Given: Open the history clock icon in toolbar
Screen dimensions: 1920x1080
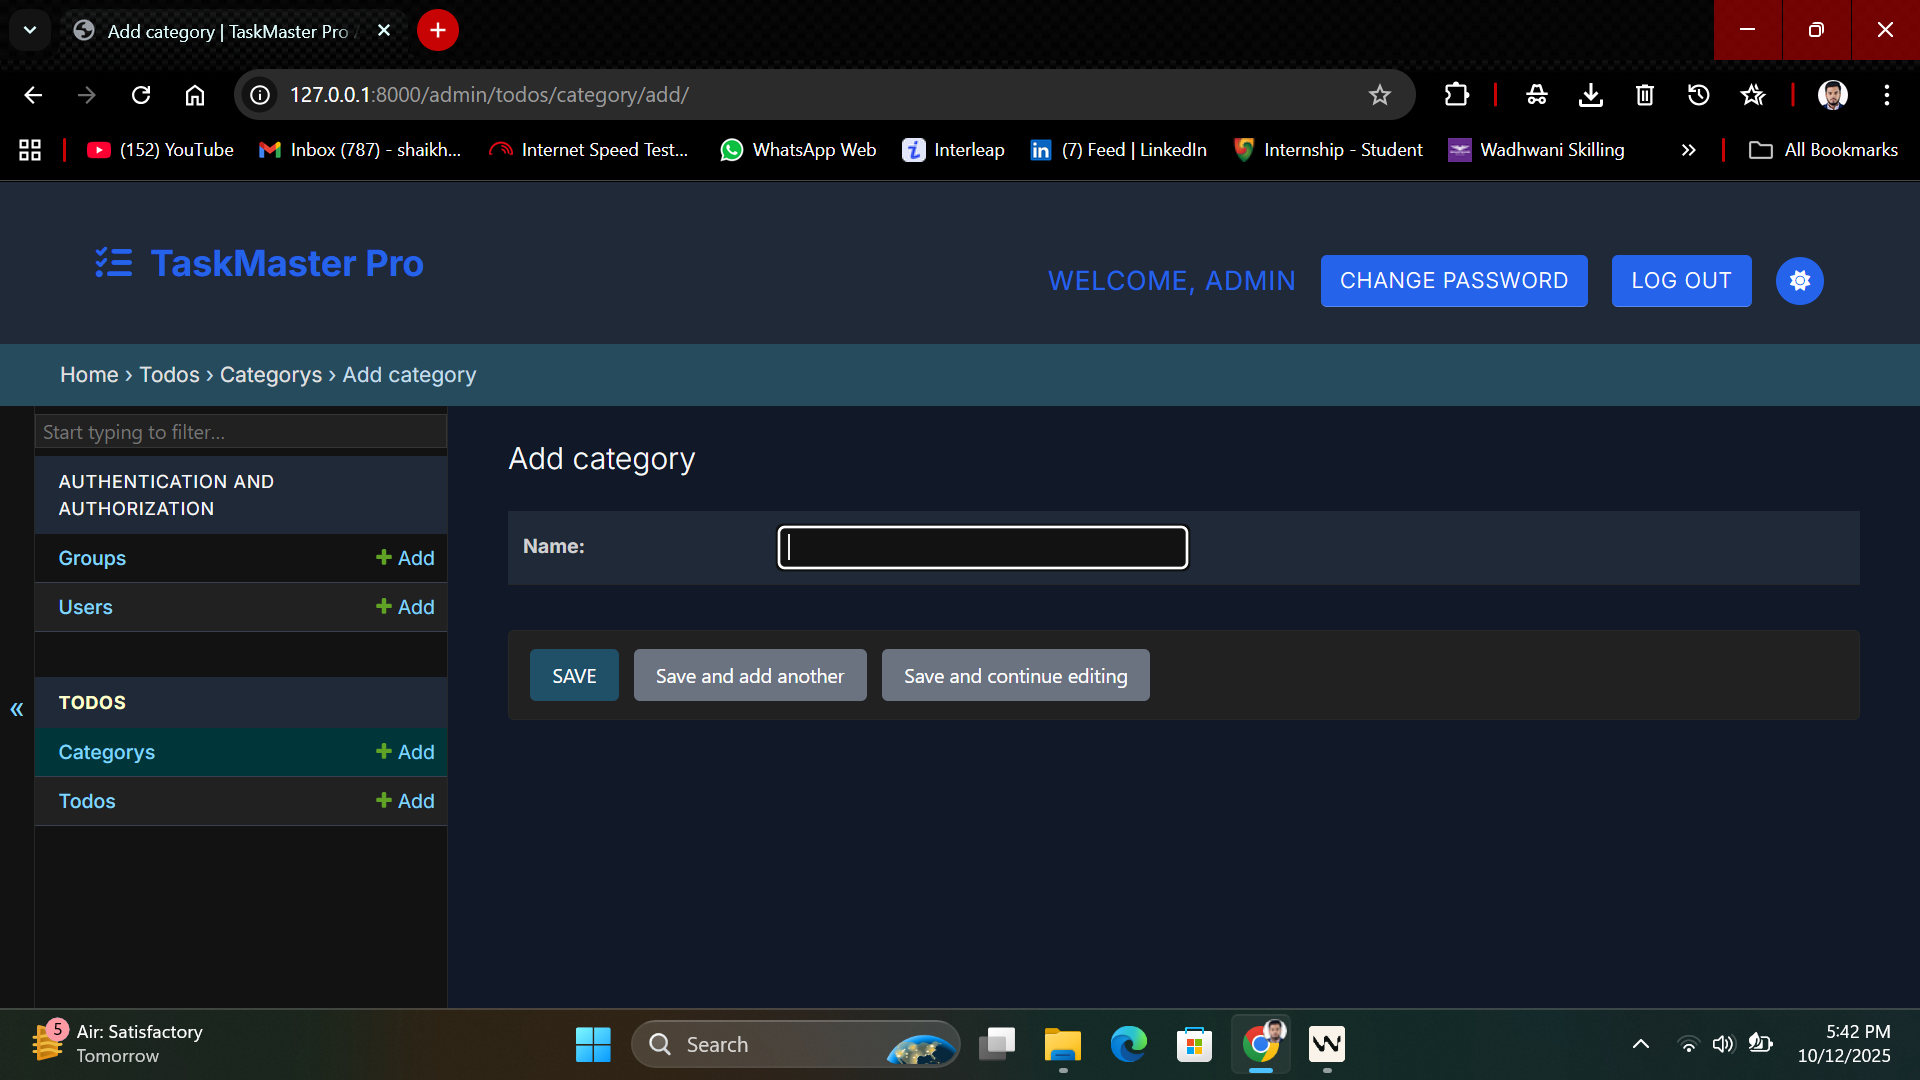Looking at the screenshot, I should 1699,95.
